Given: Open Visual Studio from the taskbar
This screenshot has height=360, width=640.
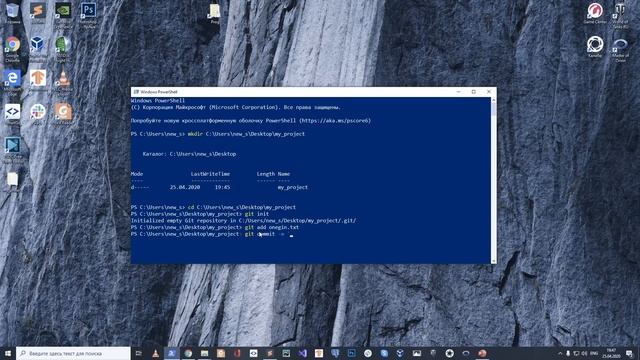Looking at the screenshot, I should tap(302, 353).
